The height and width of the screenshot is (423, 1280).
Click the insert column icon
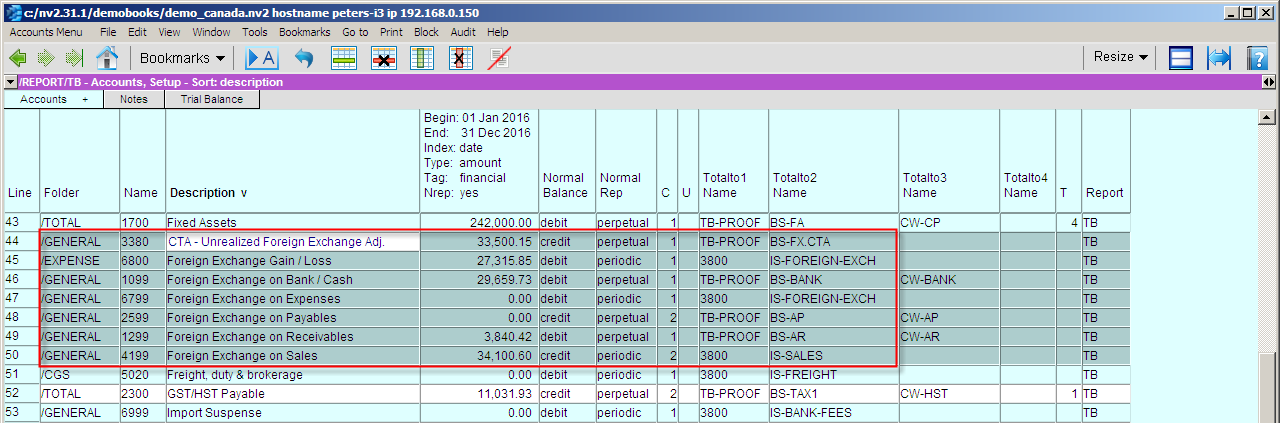(x=422, y=58)
